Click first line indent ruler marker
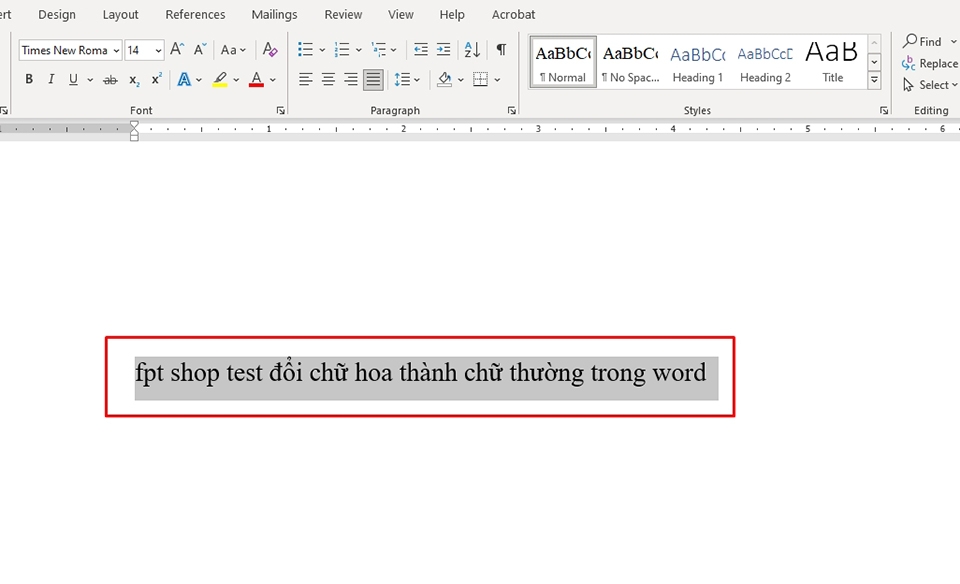This screenshot has width=960, height=584. 134,125
